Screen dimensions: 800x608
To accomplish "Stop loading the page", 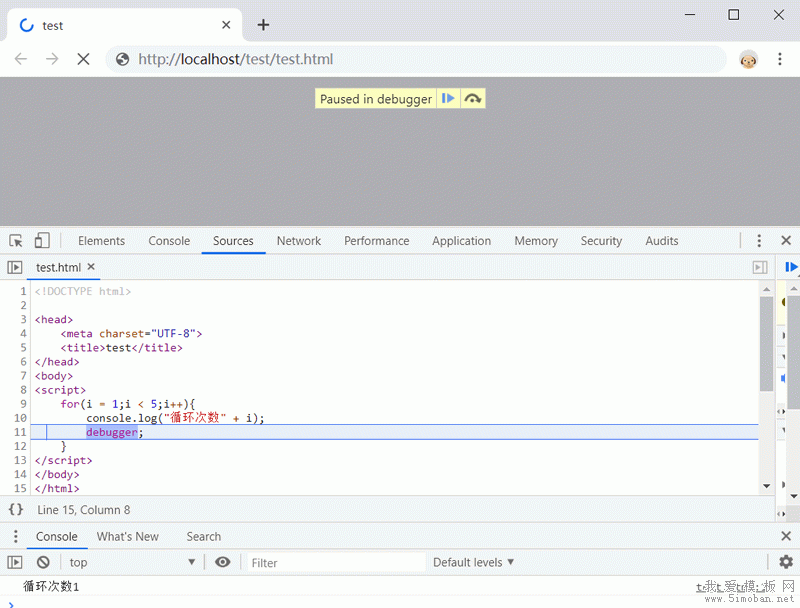I will tap(83, 59).
